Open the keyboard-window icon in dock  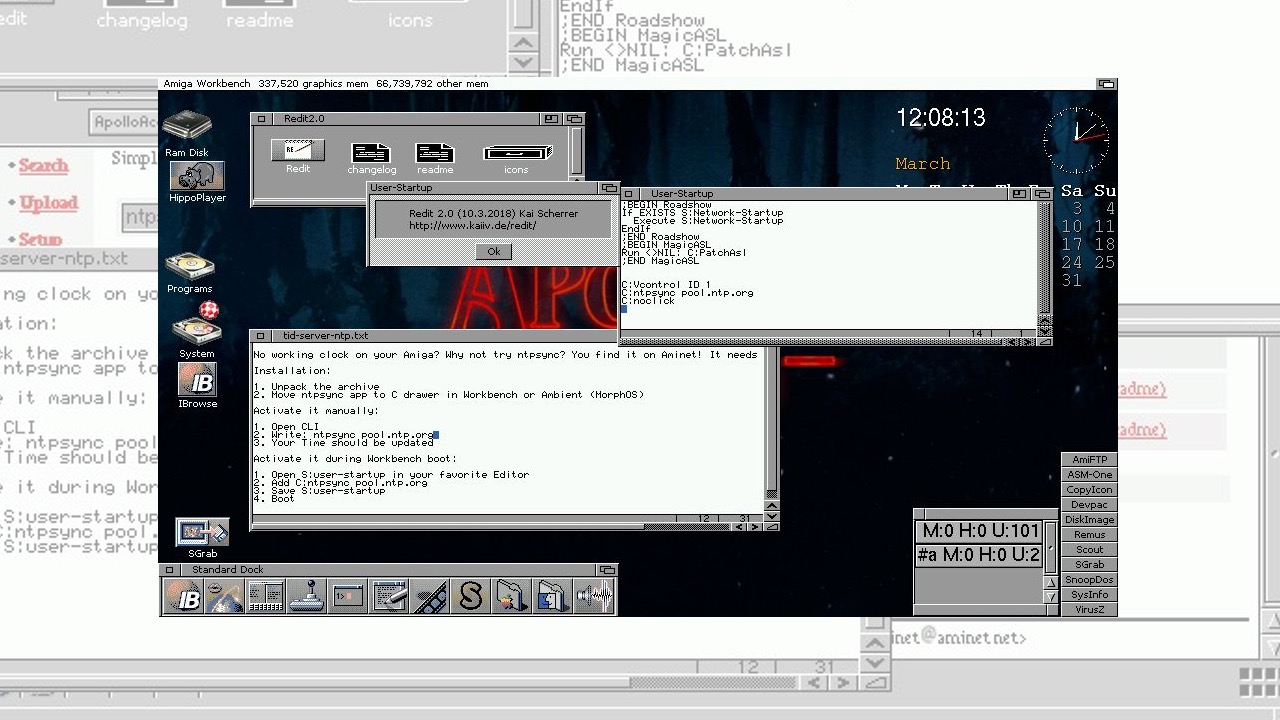pyautogui.click(x=266, y=597)
